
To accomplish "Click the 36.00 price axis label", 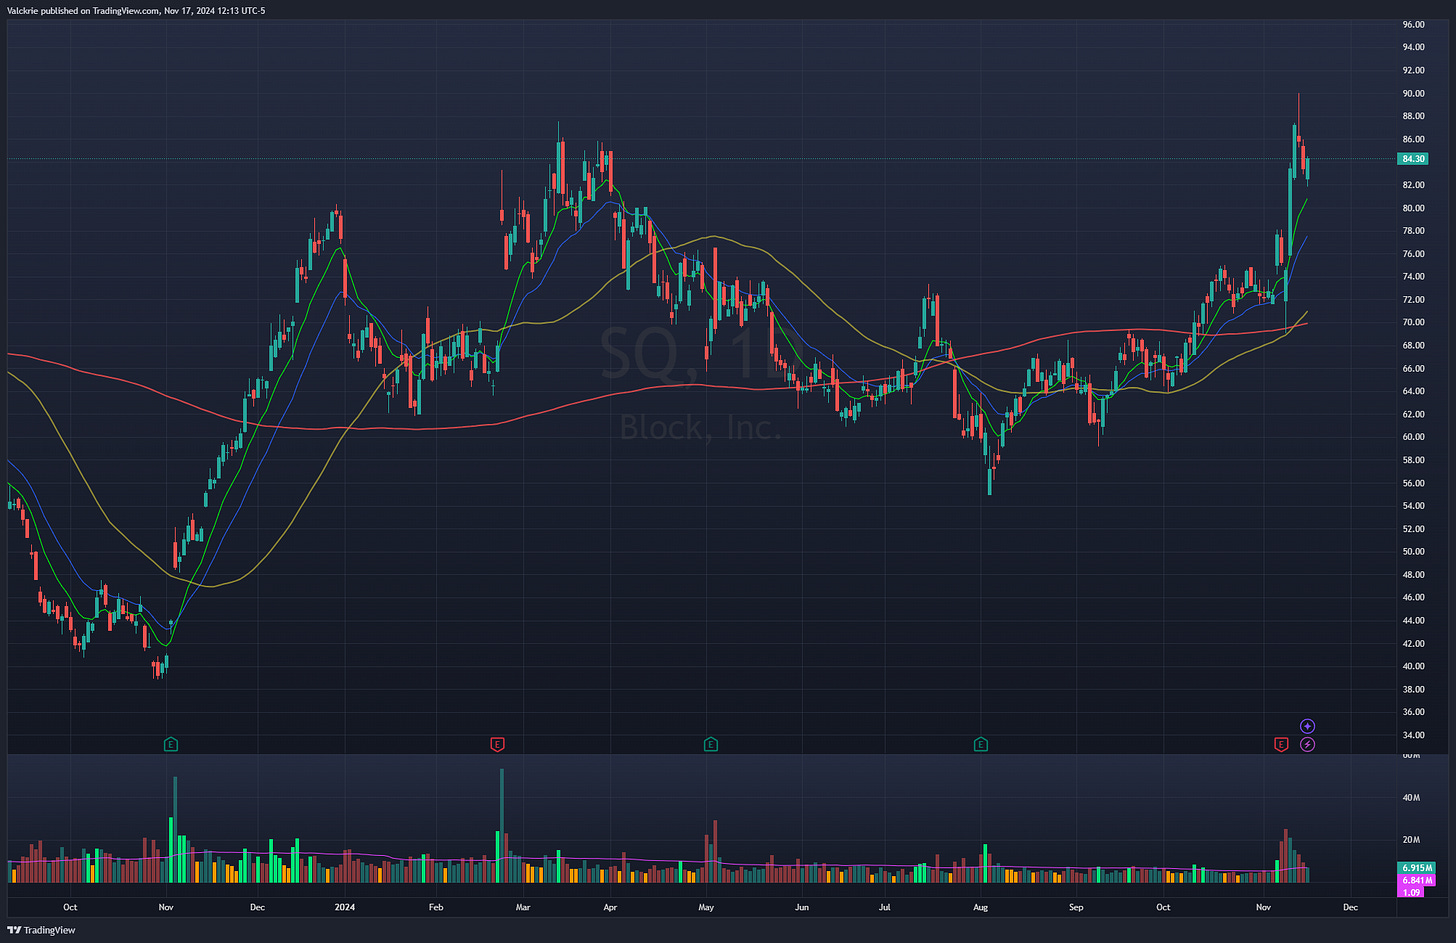I will pos(1413,712).
